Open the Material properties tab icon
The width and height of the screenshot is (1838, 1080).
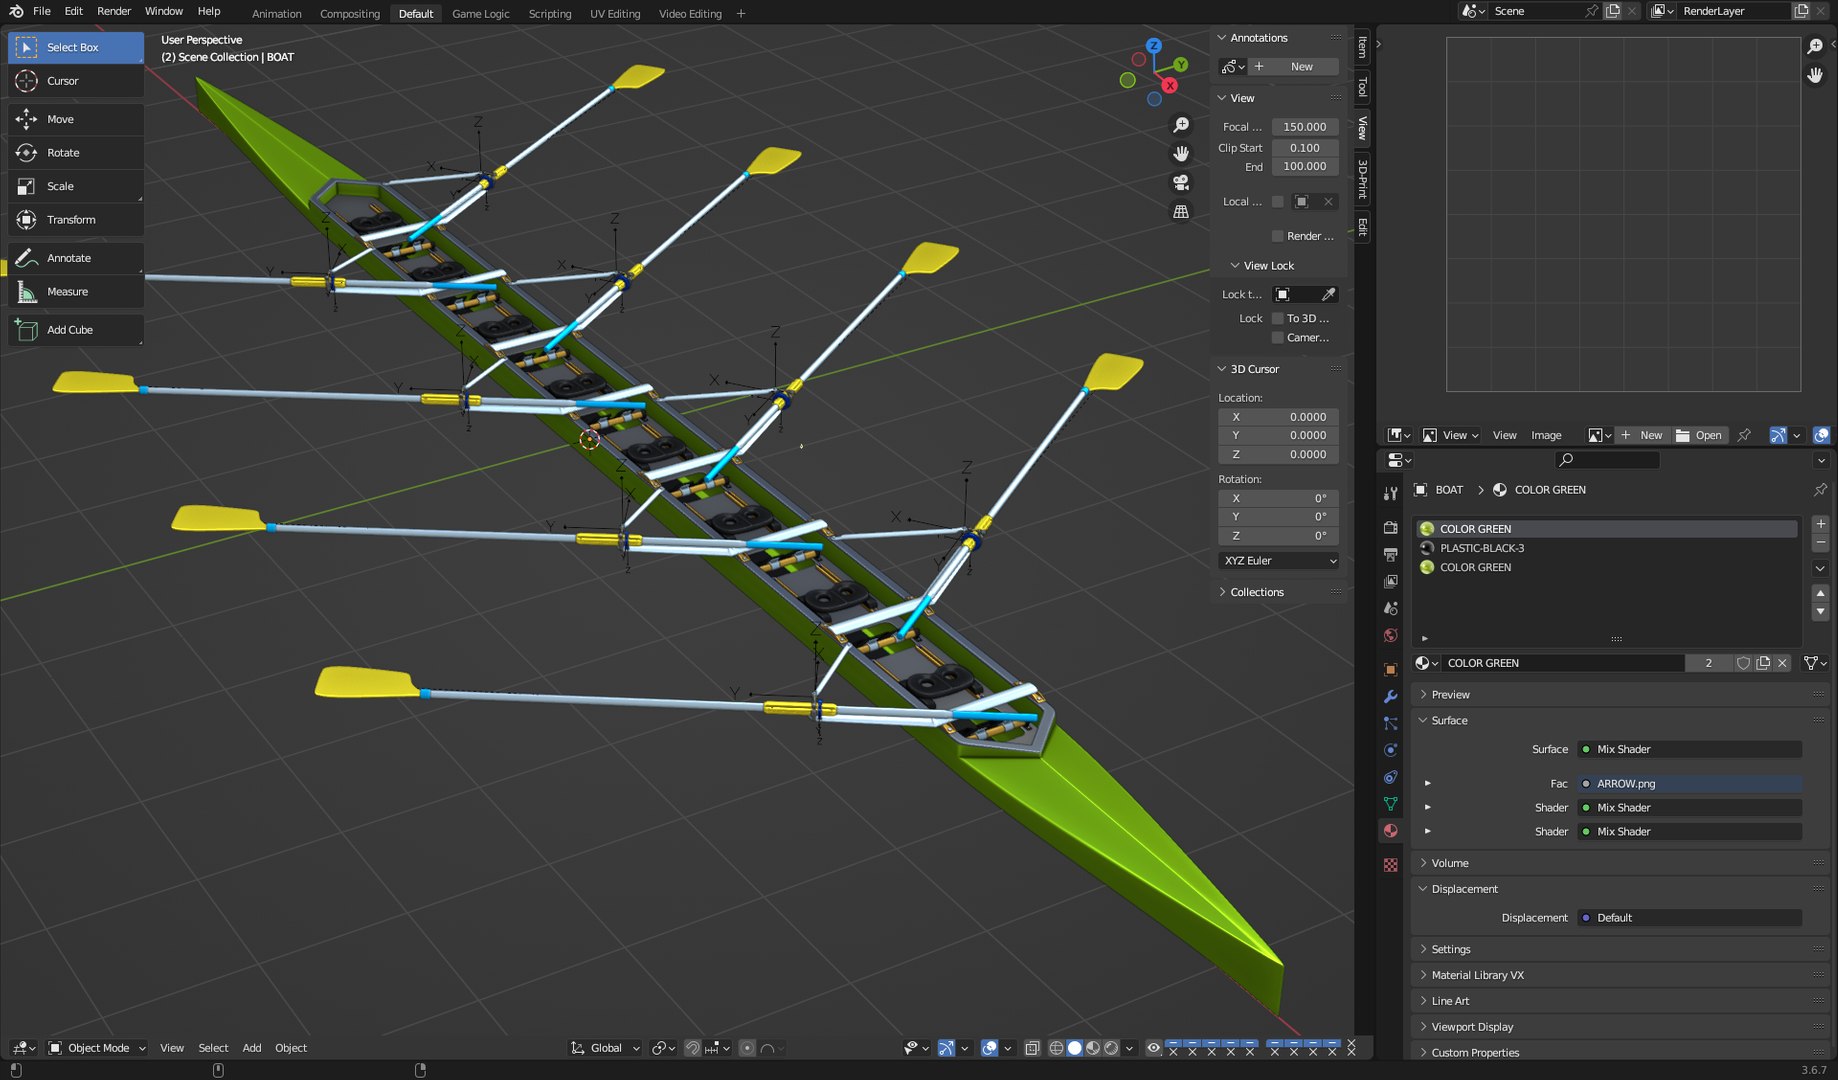pos(1390,831)
